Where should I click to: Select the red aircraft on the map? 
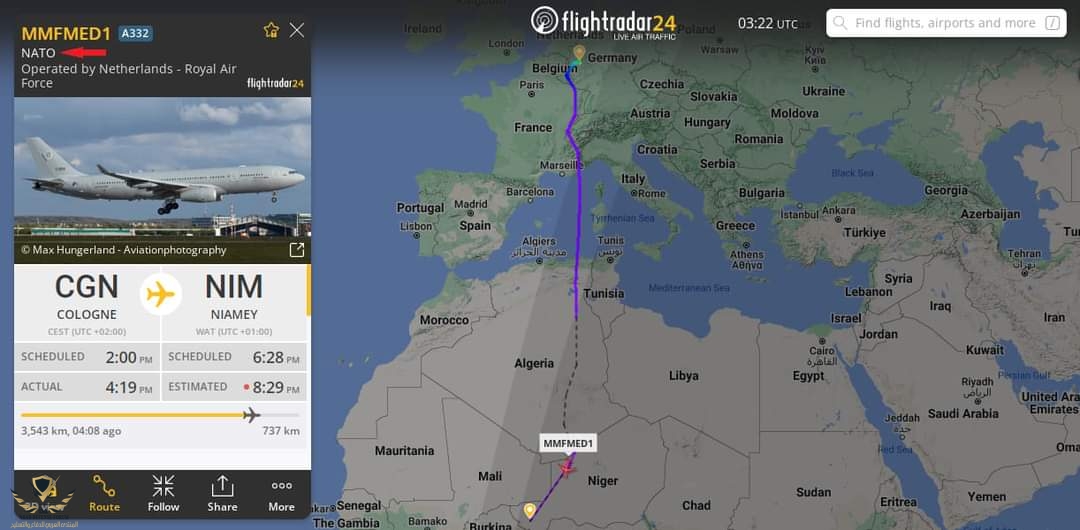567,469
